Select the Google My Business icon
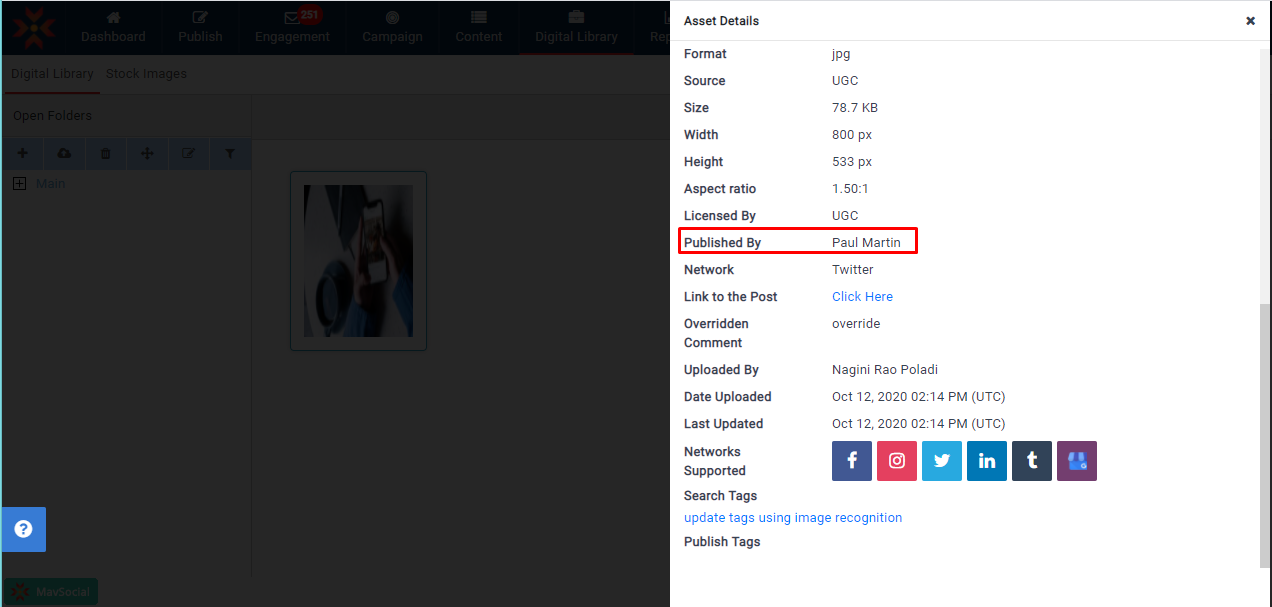The image size is (1272, 607). coord(1077,461)
